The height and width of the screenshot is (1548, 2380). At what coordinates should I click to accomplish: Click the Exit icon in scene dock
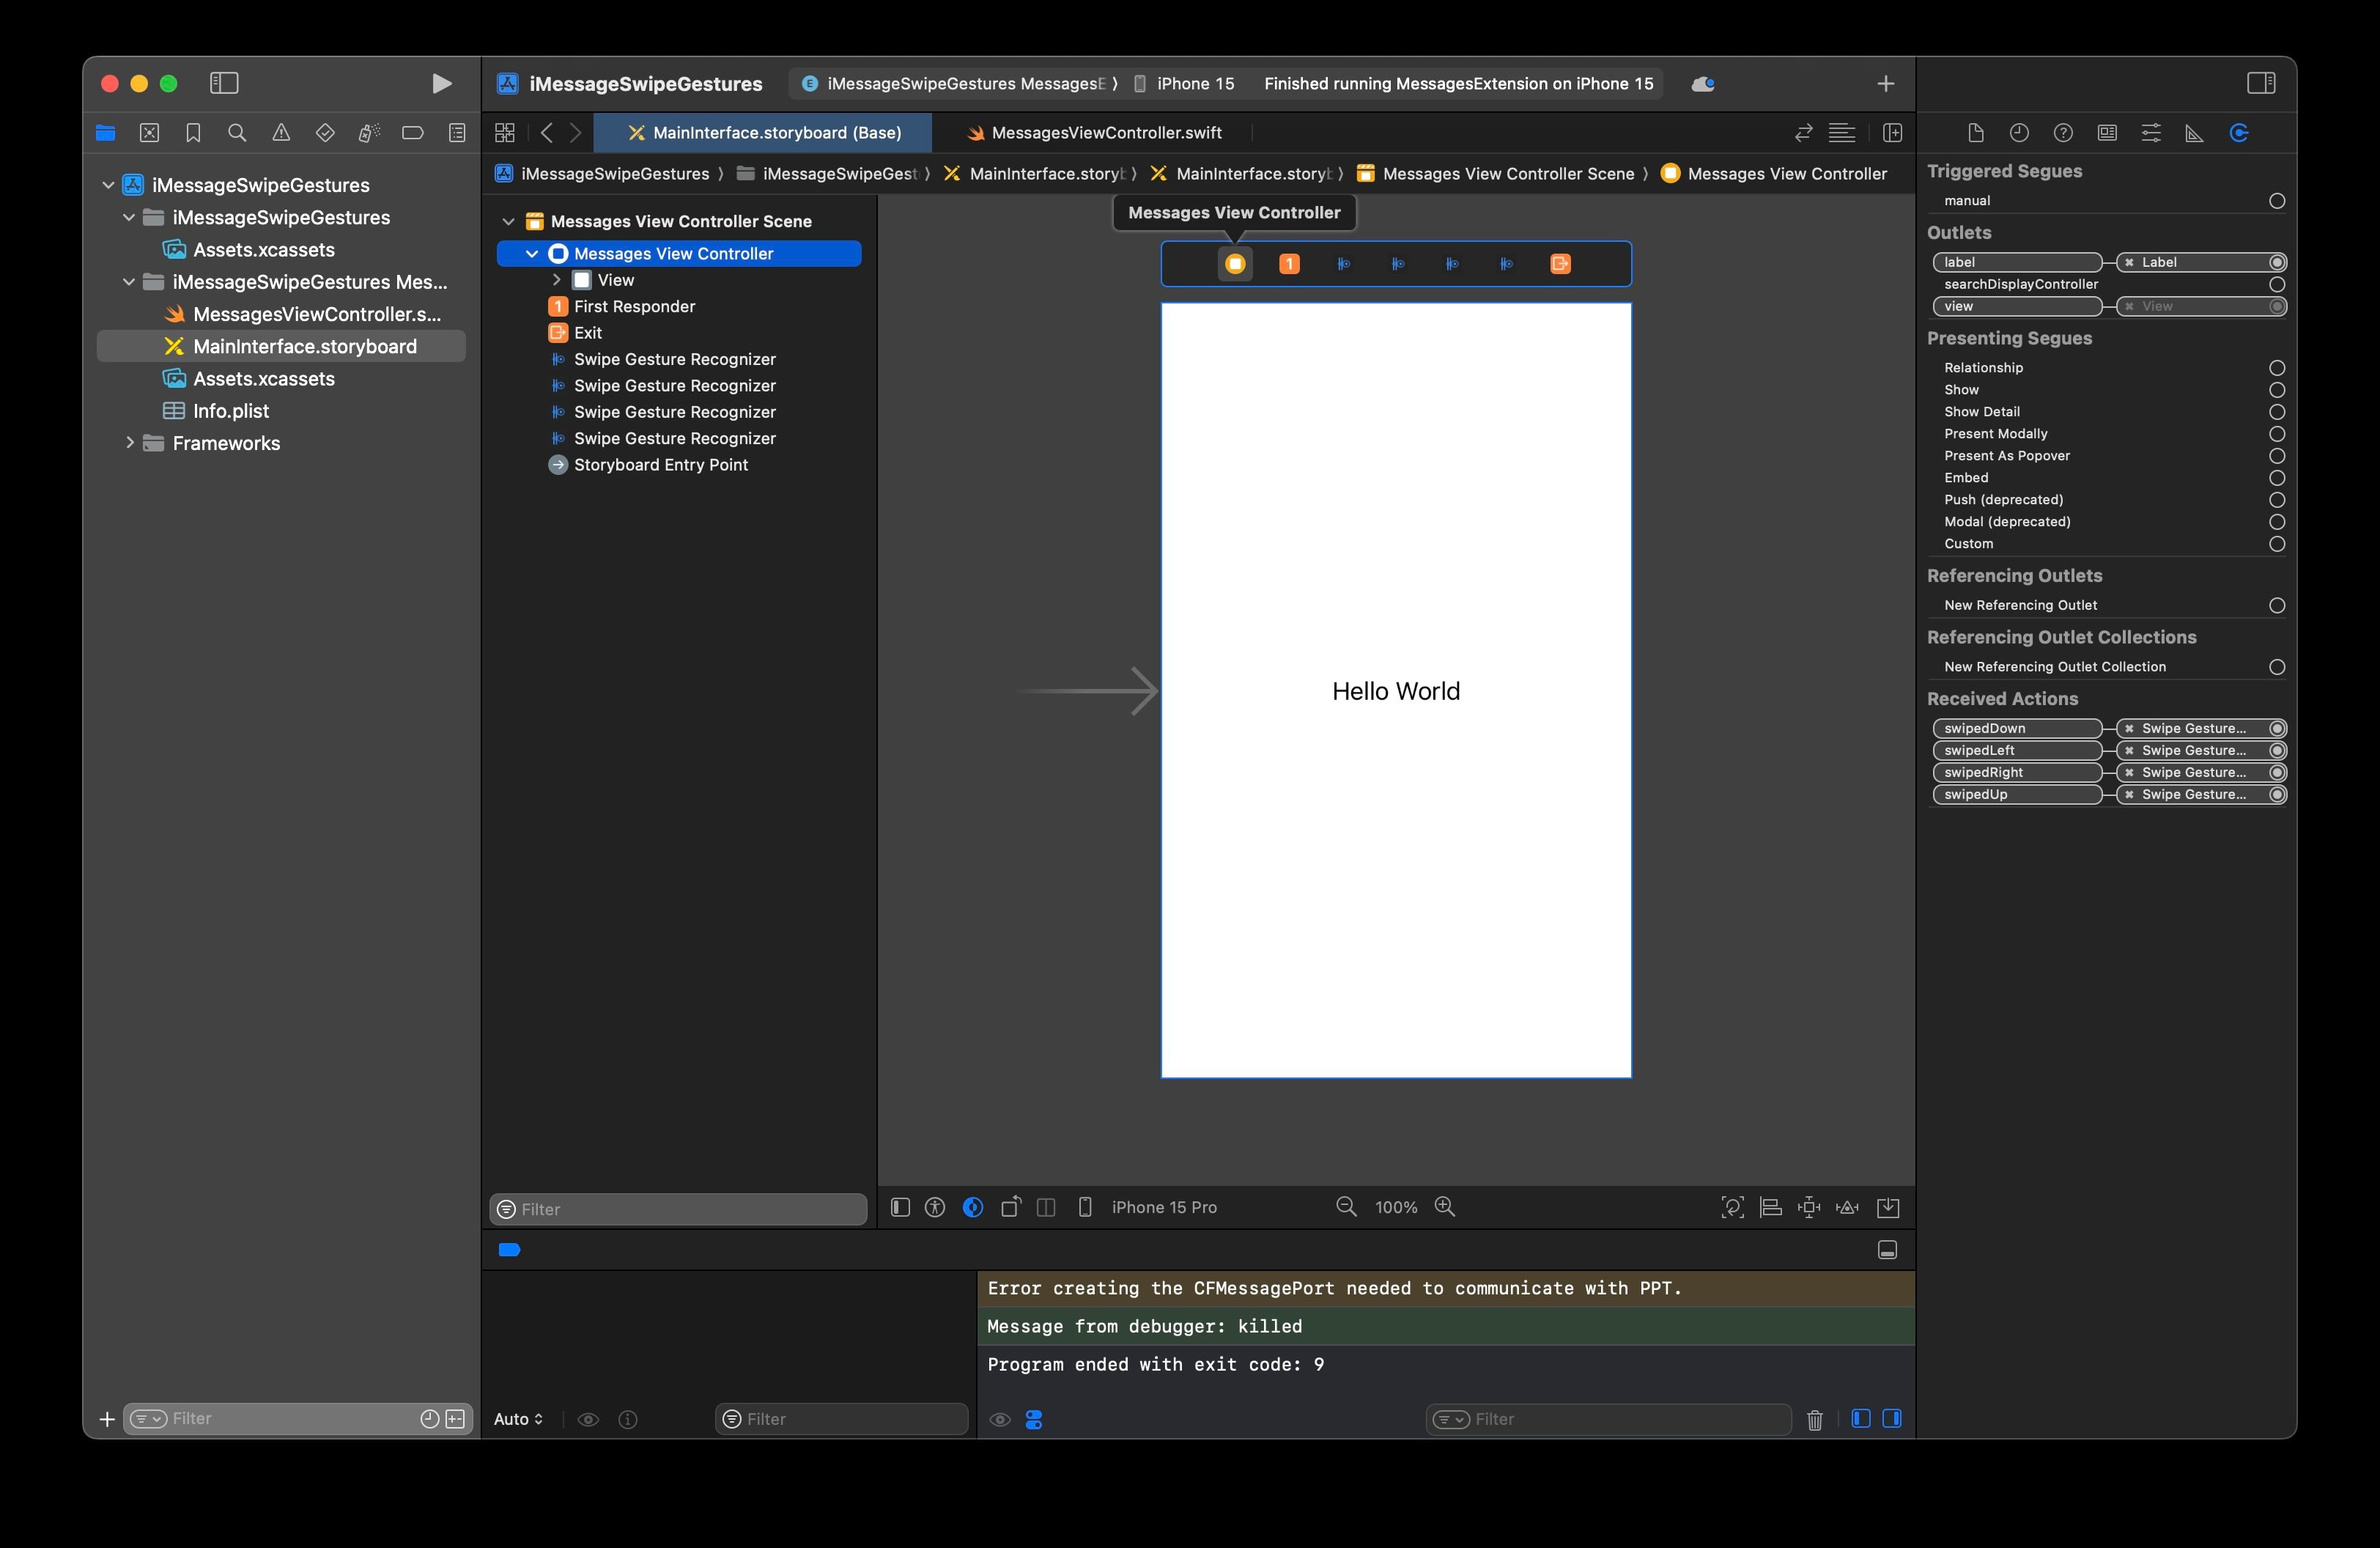[x=1560, y=264]
